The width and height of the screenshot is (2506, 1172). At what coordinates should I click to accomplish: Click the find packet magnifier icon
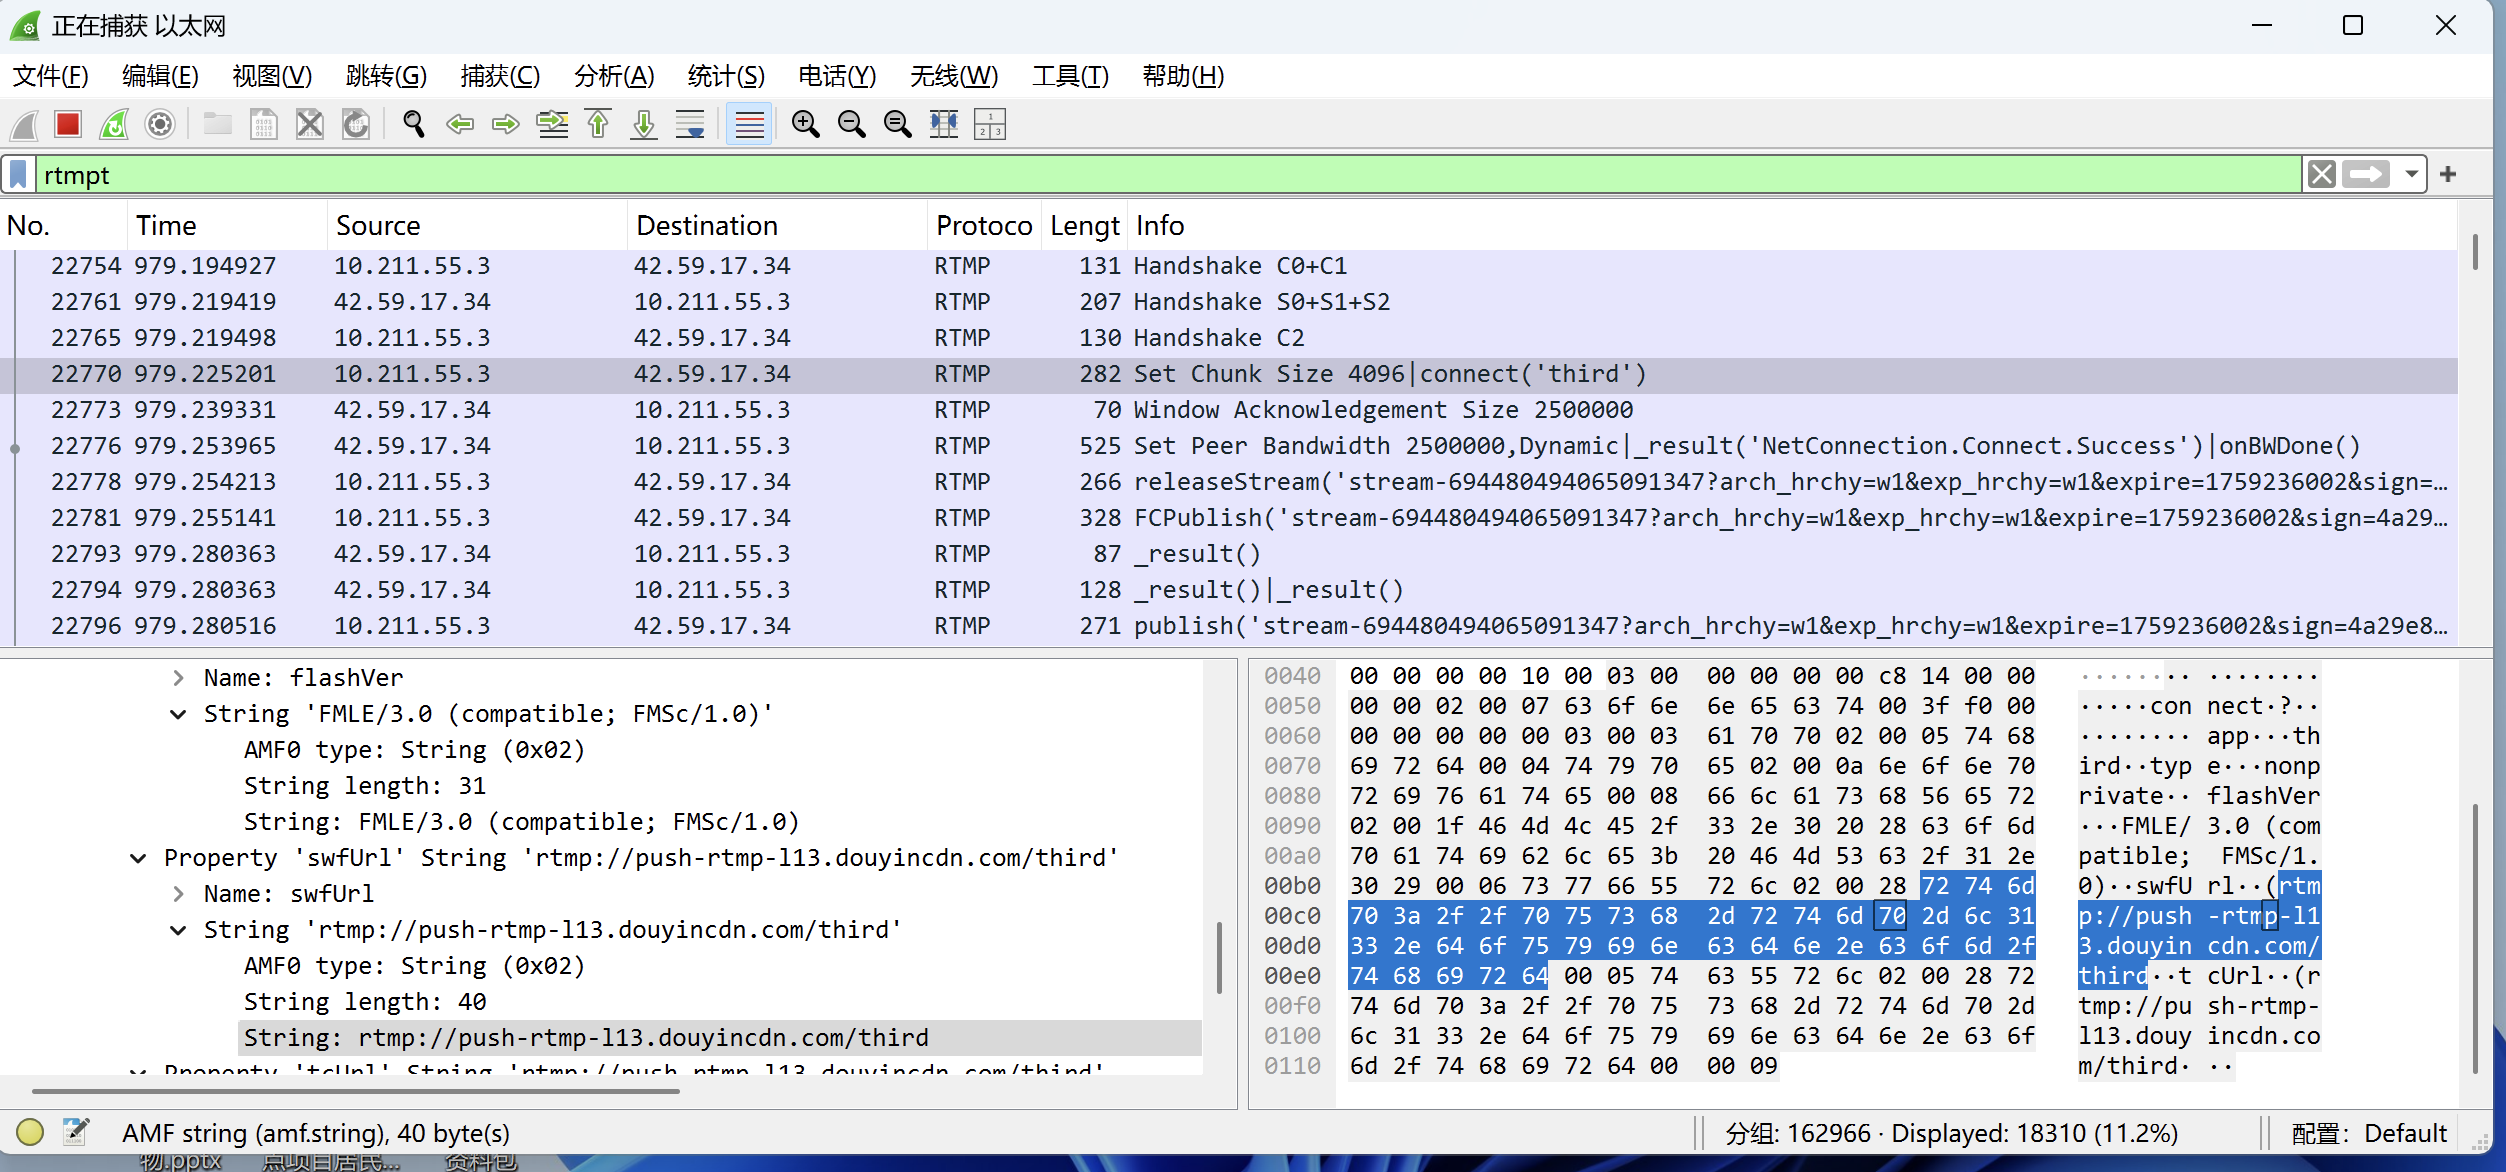pos(413,124)
